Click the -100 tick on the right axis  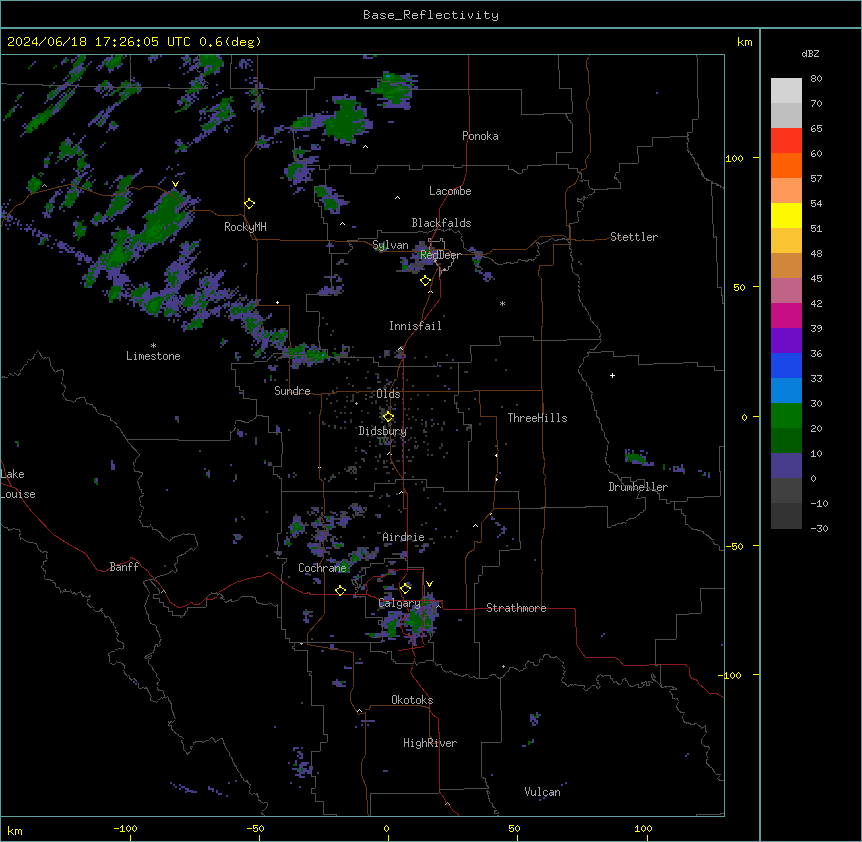(x=731, y=675)
